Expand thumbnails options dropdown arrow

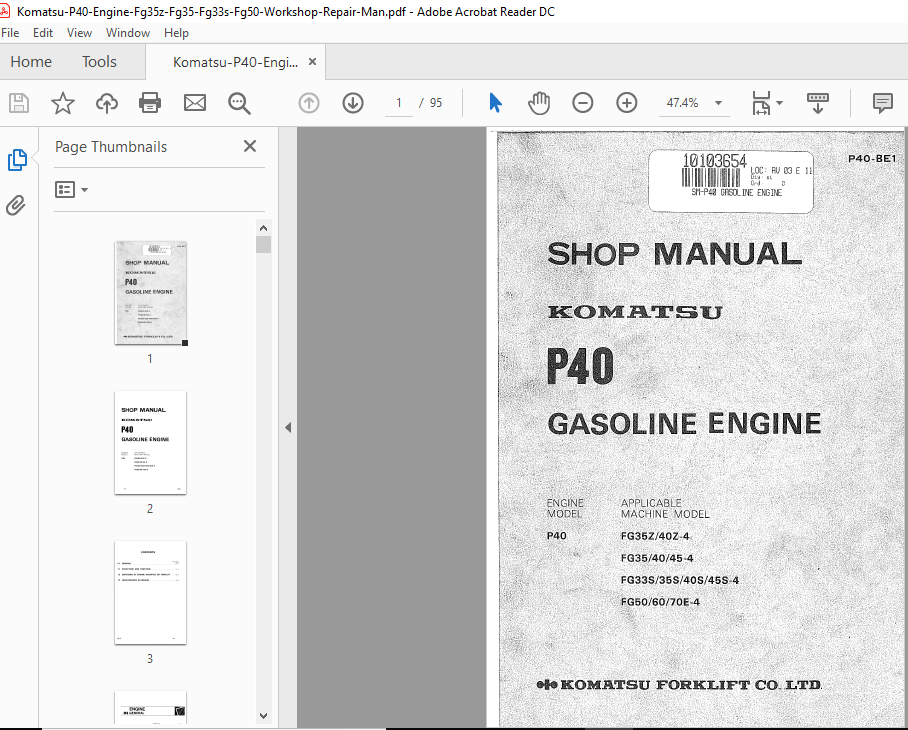point(85,189)
